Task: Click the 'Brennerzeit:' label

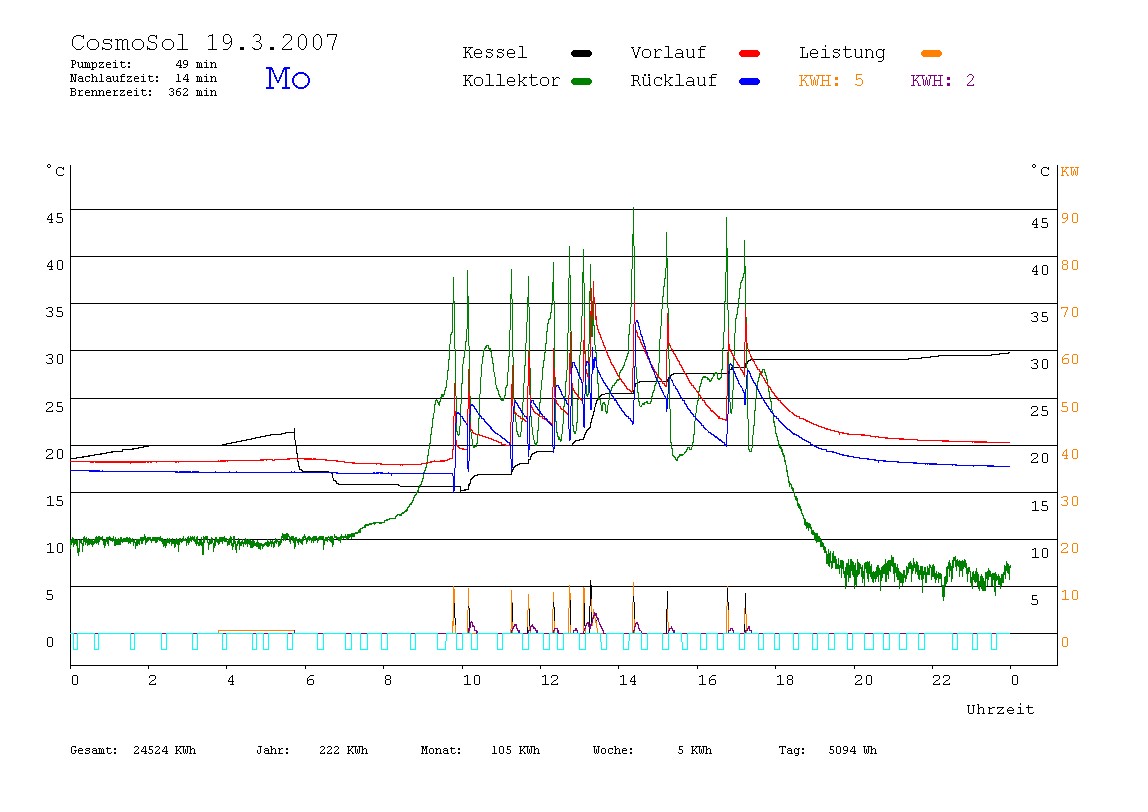Action: [x=111, y=92]
